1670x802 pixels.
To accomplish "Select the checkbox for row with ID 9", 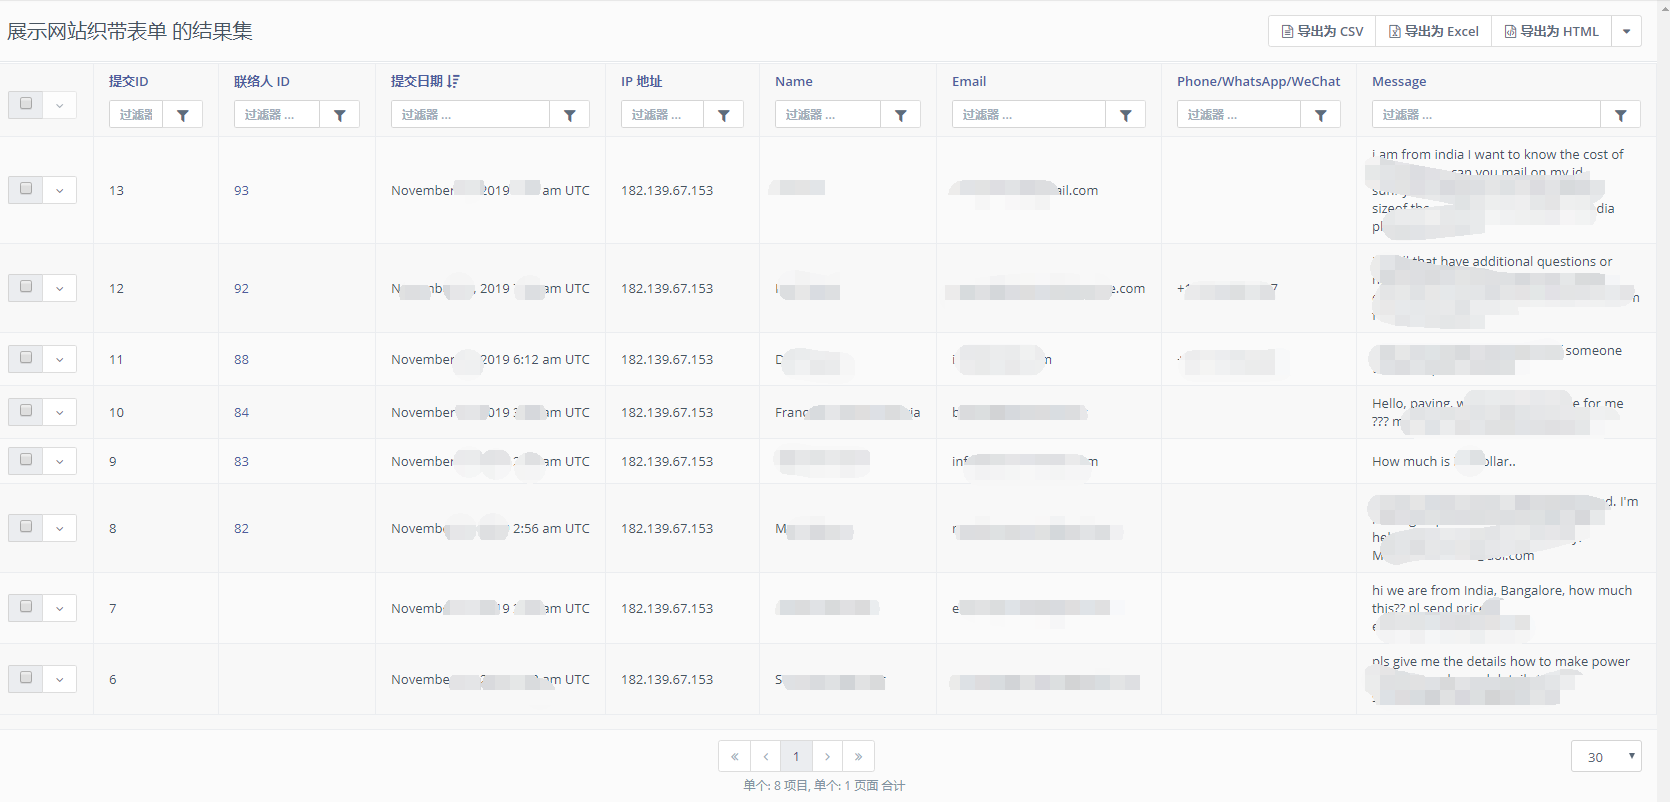I will 26,460.
